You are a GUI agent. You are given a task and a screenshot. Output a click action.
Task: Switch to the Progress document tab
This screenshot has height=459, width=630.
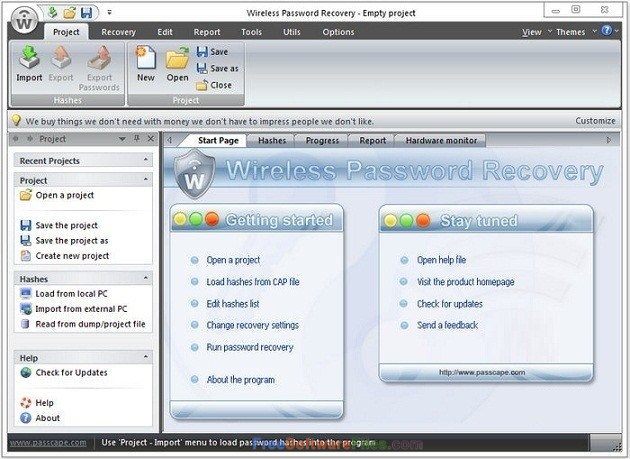pyautogui.click(x=322, y=141)
